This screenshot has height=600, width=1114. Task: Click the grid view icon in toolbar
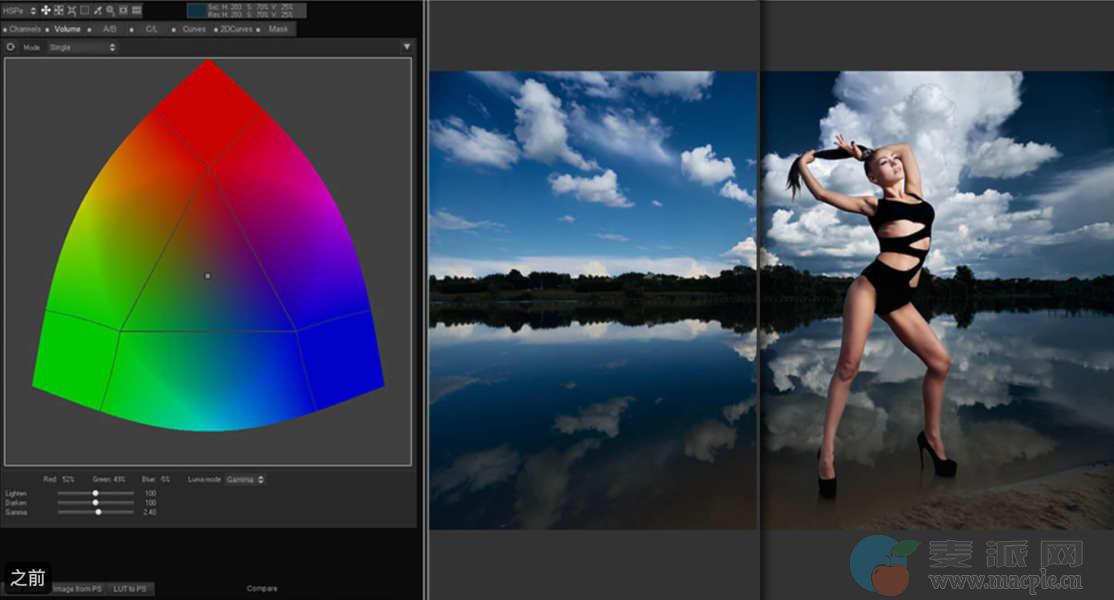(136, 10)
